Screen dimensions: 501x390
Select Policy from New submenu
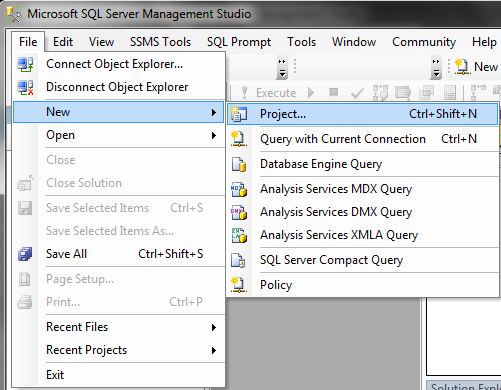[x=363, y=285]
